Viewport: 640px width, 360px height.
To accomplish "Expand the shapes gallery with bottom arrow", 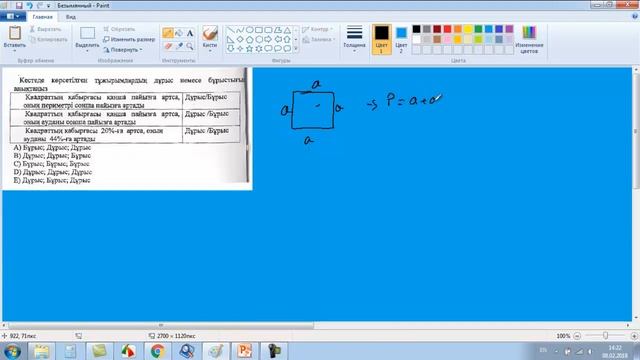I will tap(296, 49).
